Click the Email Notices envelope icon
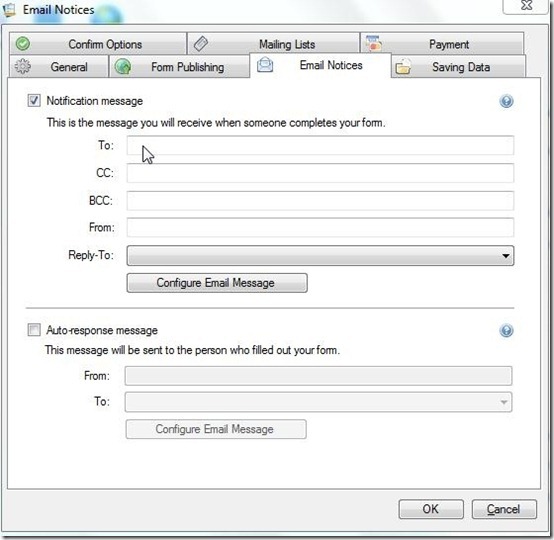554x540 pixels. click(265, 65)
